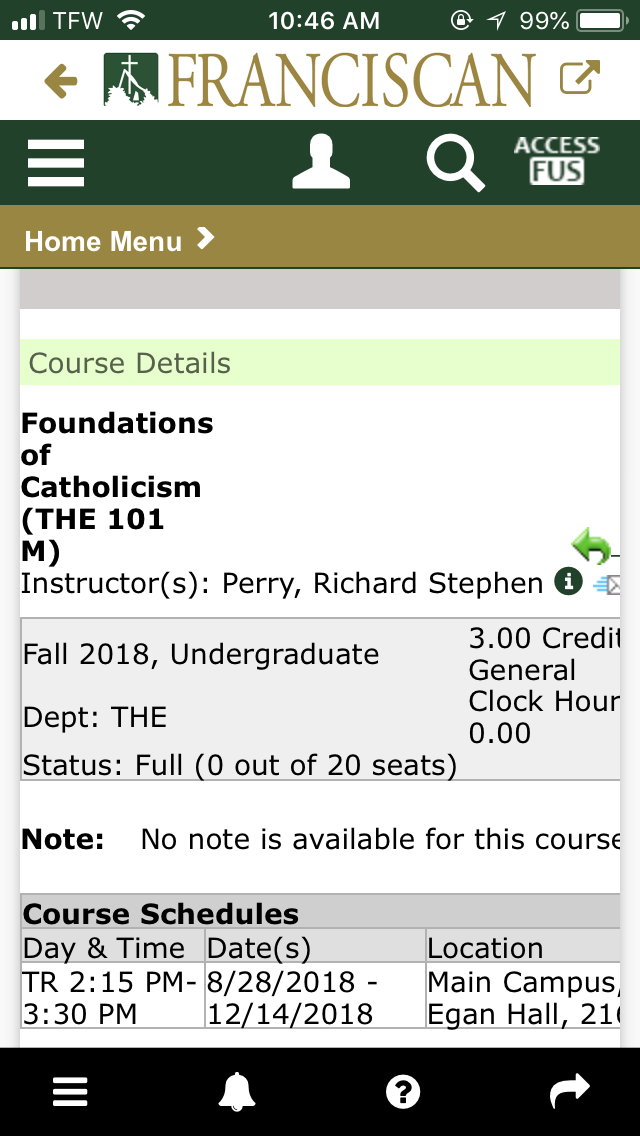Screen dimensions: 640x1136
Task: Open page in external browser icon
Action: click(580, 79)
